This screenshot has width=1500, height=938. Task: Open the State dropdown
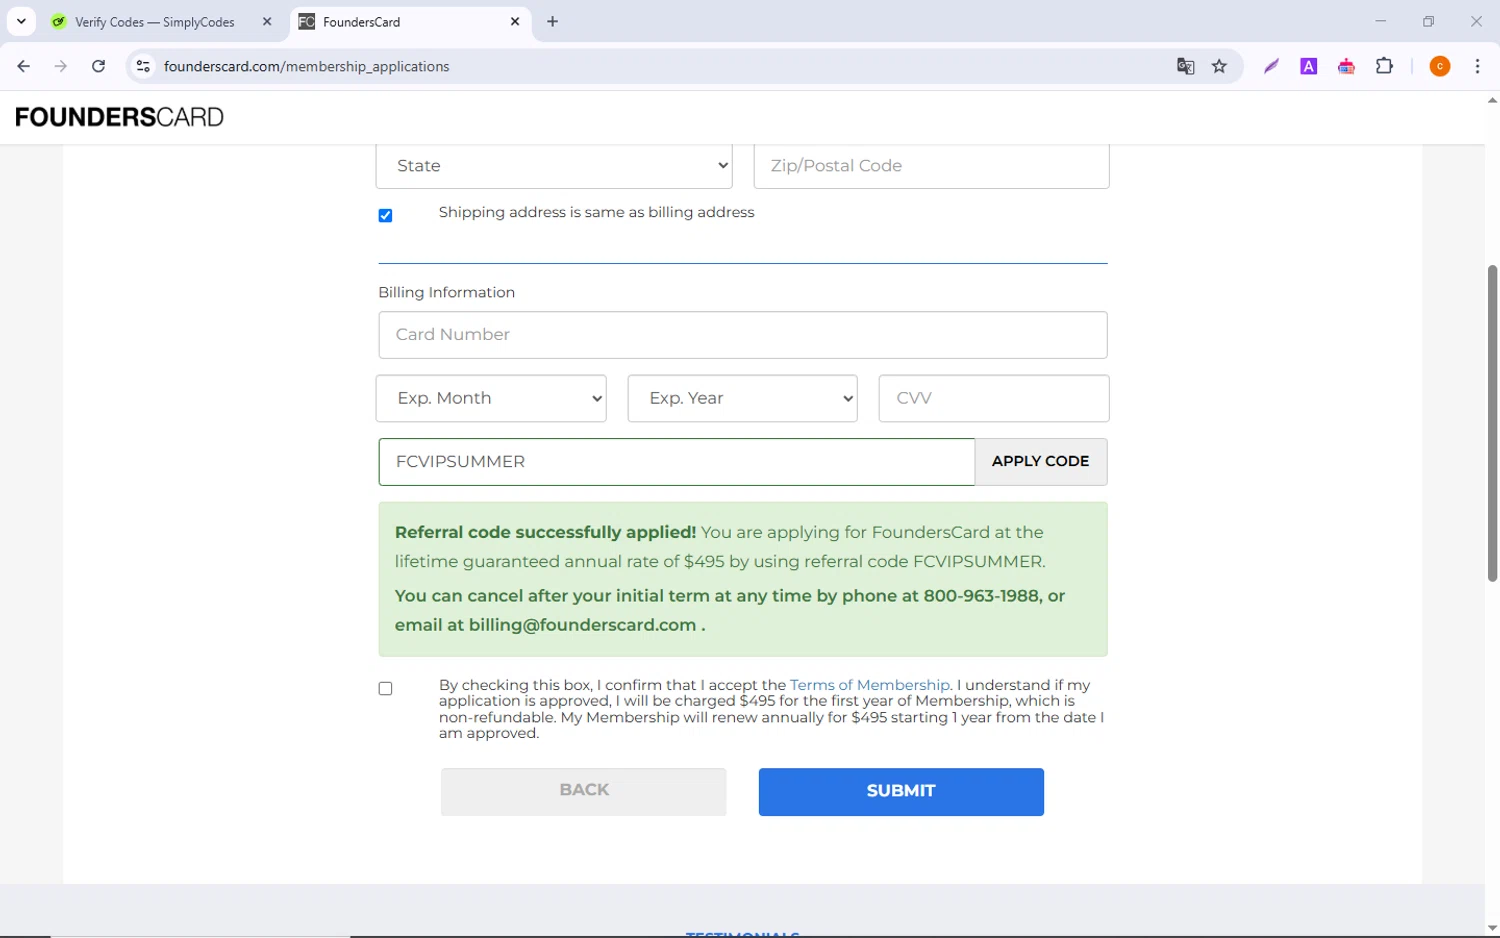point(554,166)
